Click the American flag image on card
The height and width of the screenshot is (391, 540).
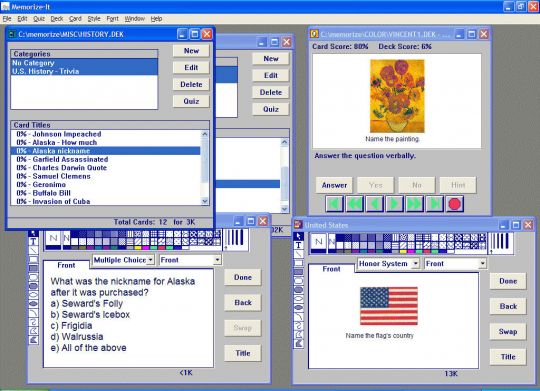pyautogui.click(x=389, y=306)
